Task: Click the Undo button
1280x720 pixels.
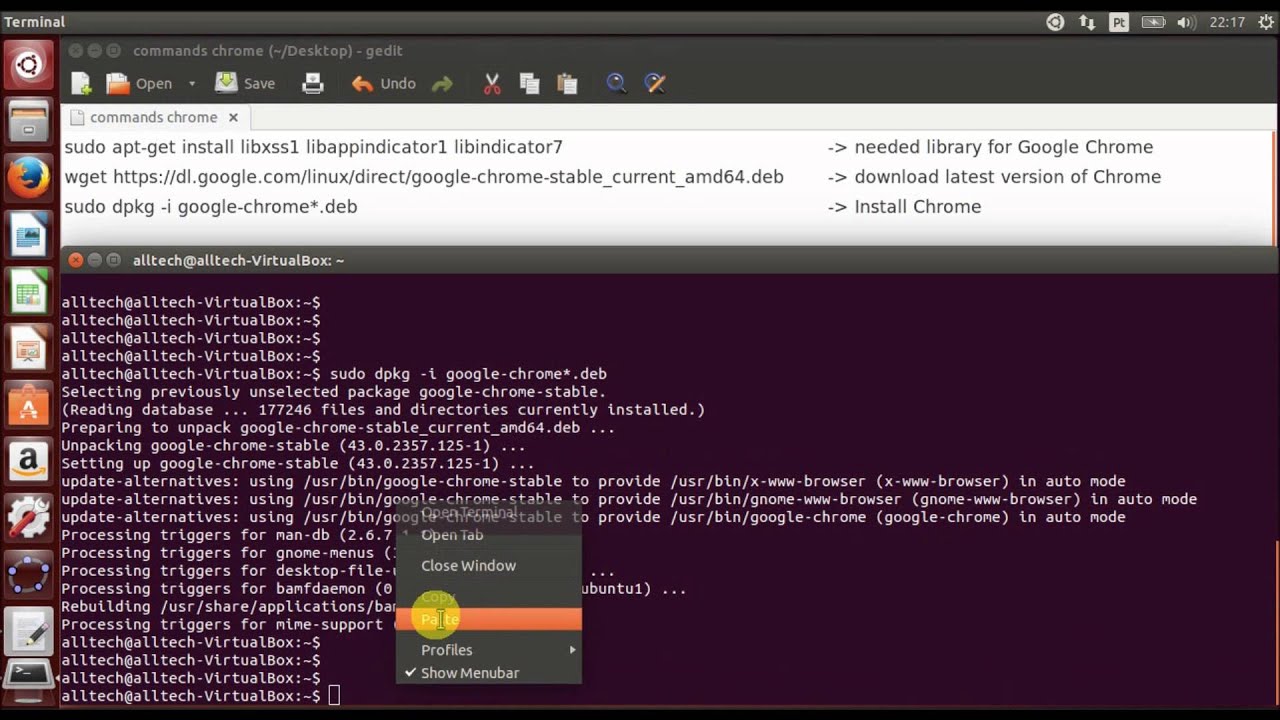Action: coord(384,84)
